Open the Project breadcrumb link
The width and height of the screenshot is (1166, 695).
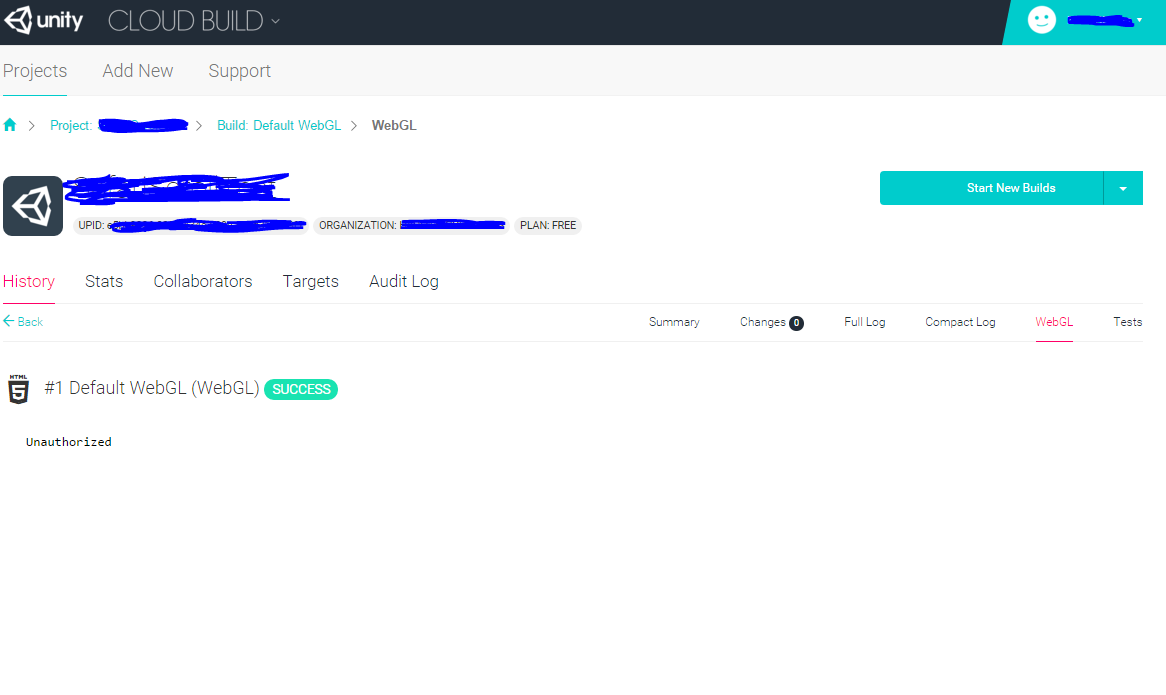pos(119,126)
